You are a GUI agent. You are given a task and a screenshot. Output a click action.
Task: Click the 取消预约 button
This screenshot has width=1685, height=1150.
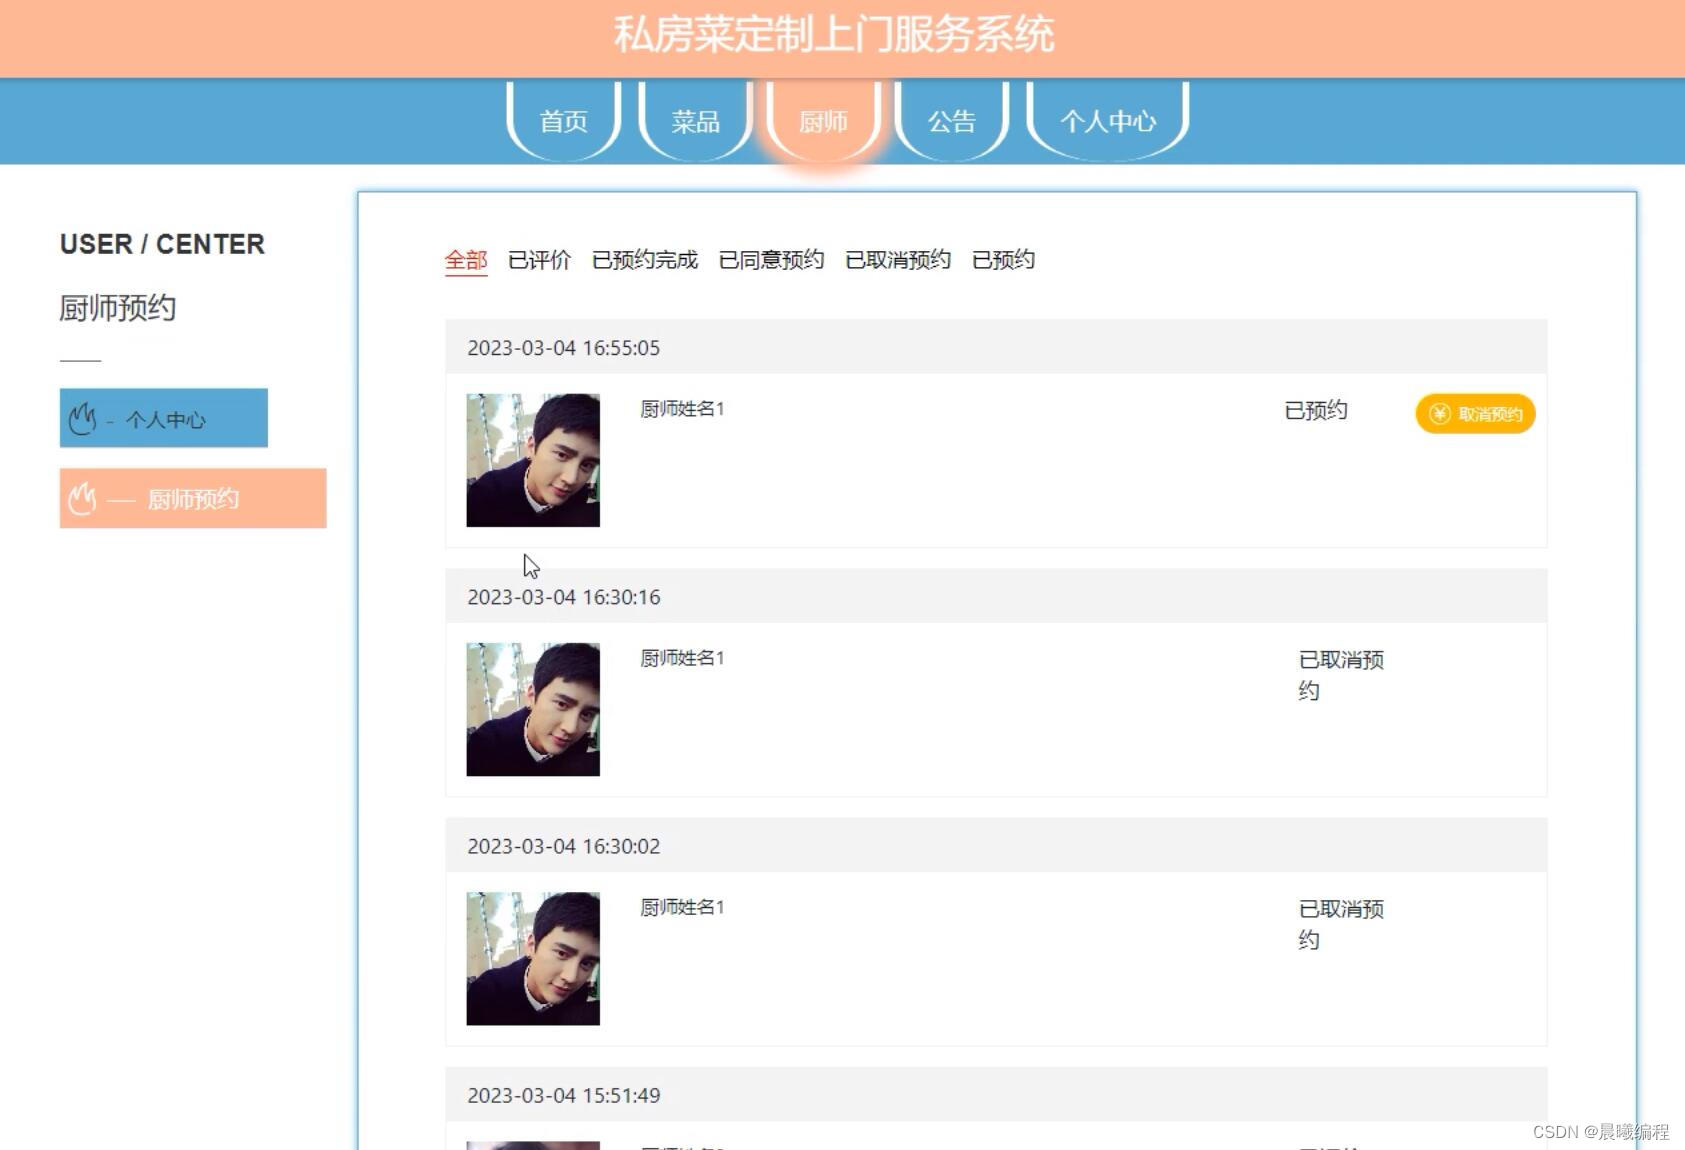(1475, 414)
